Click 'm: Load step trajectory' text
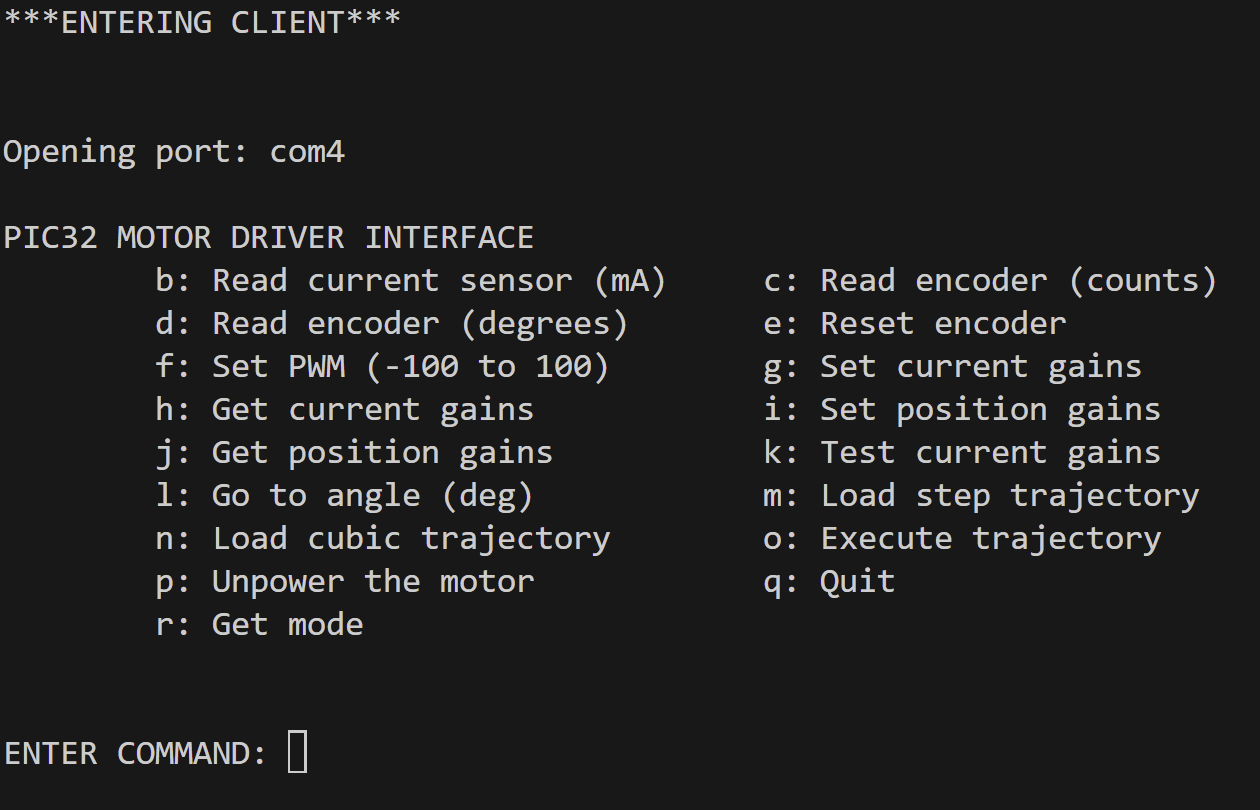Image resolution: width=1260 pixels, height=810 pixels. (x=981, y=496)
